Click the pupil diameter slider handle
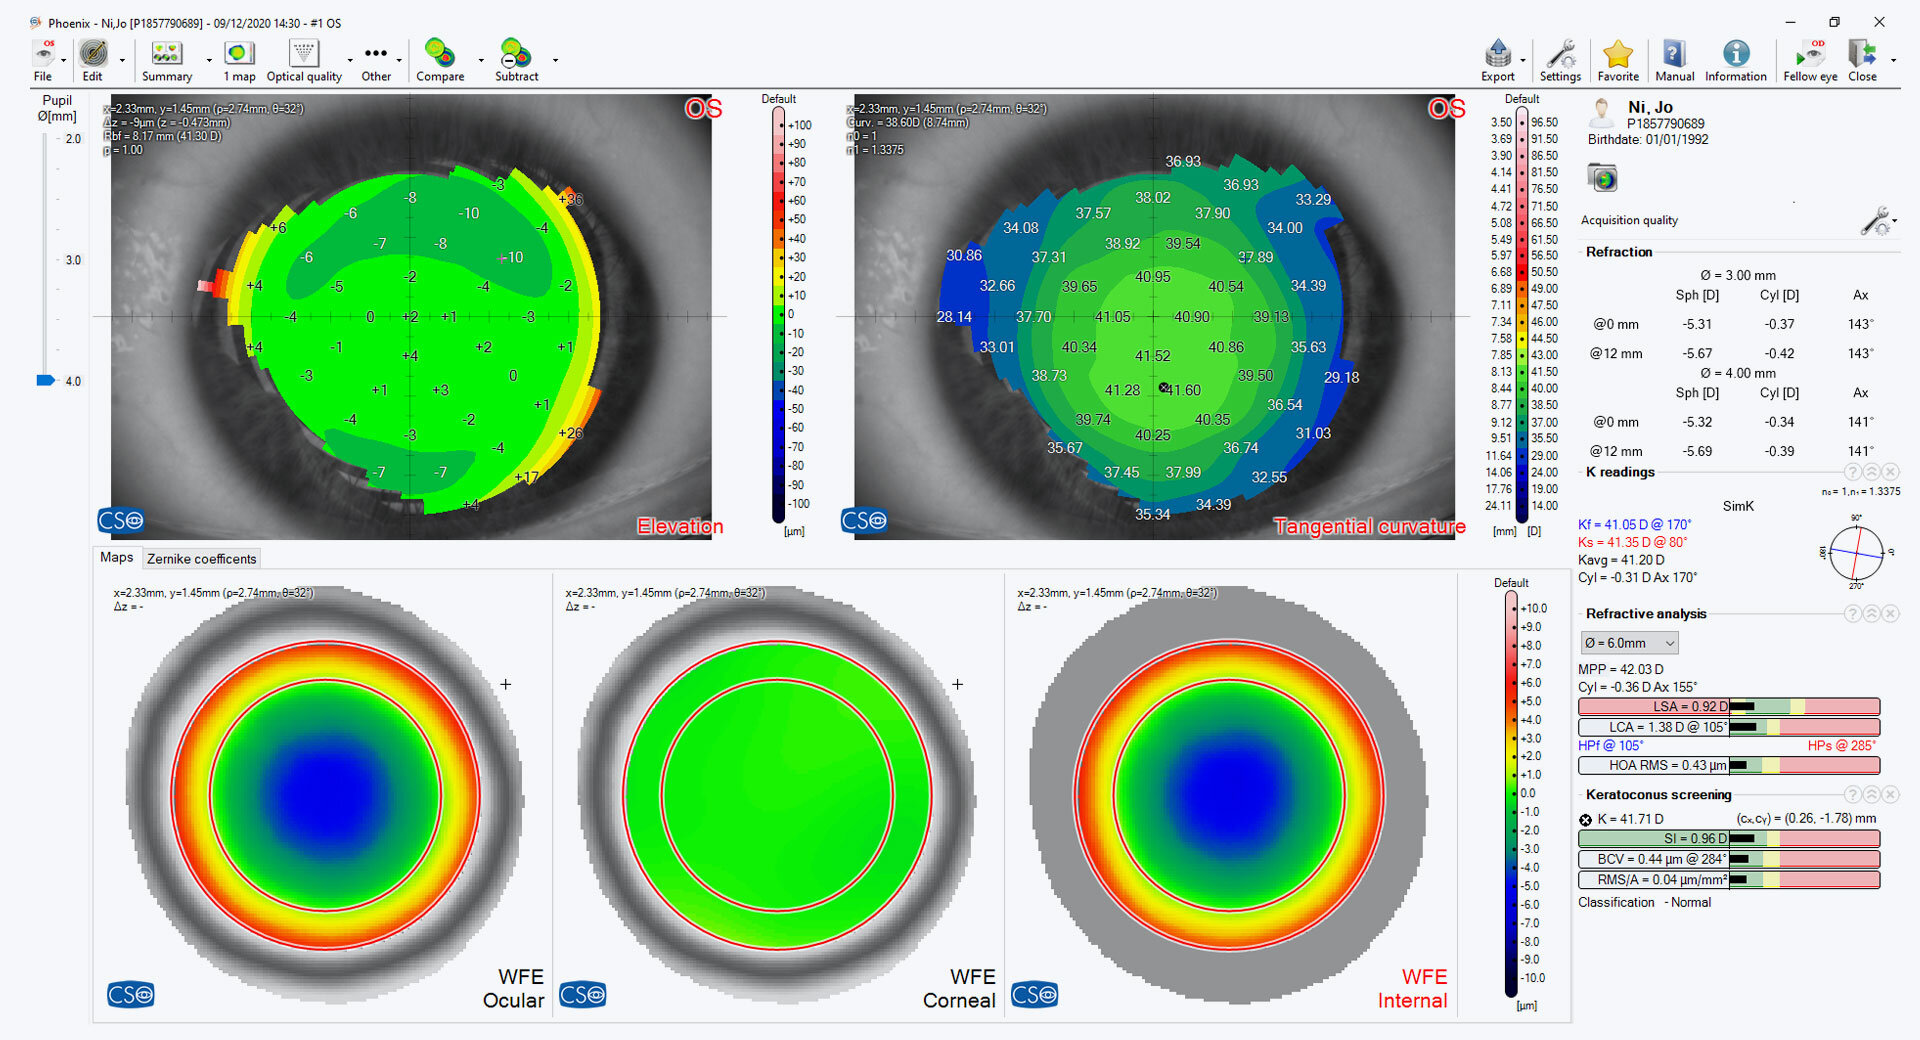The image size is (1920, 1040). coord(46,381)
